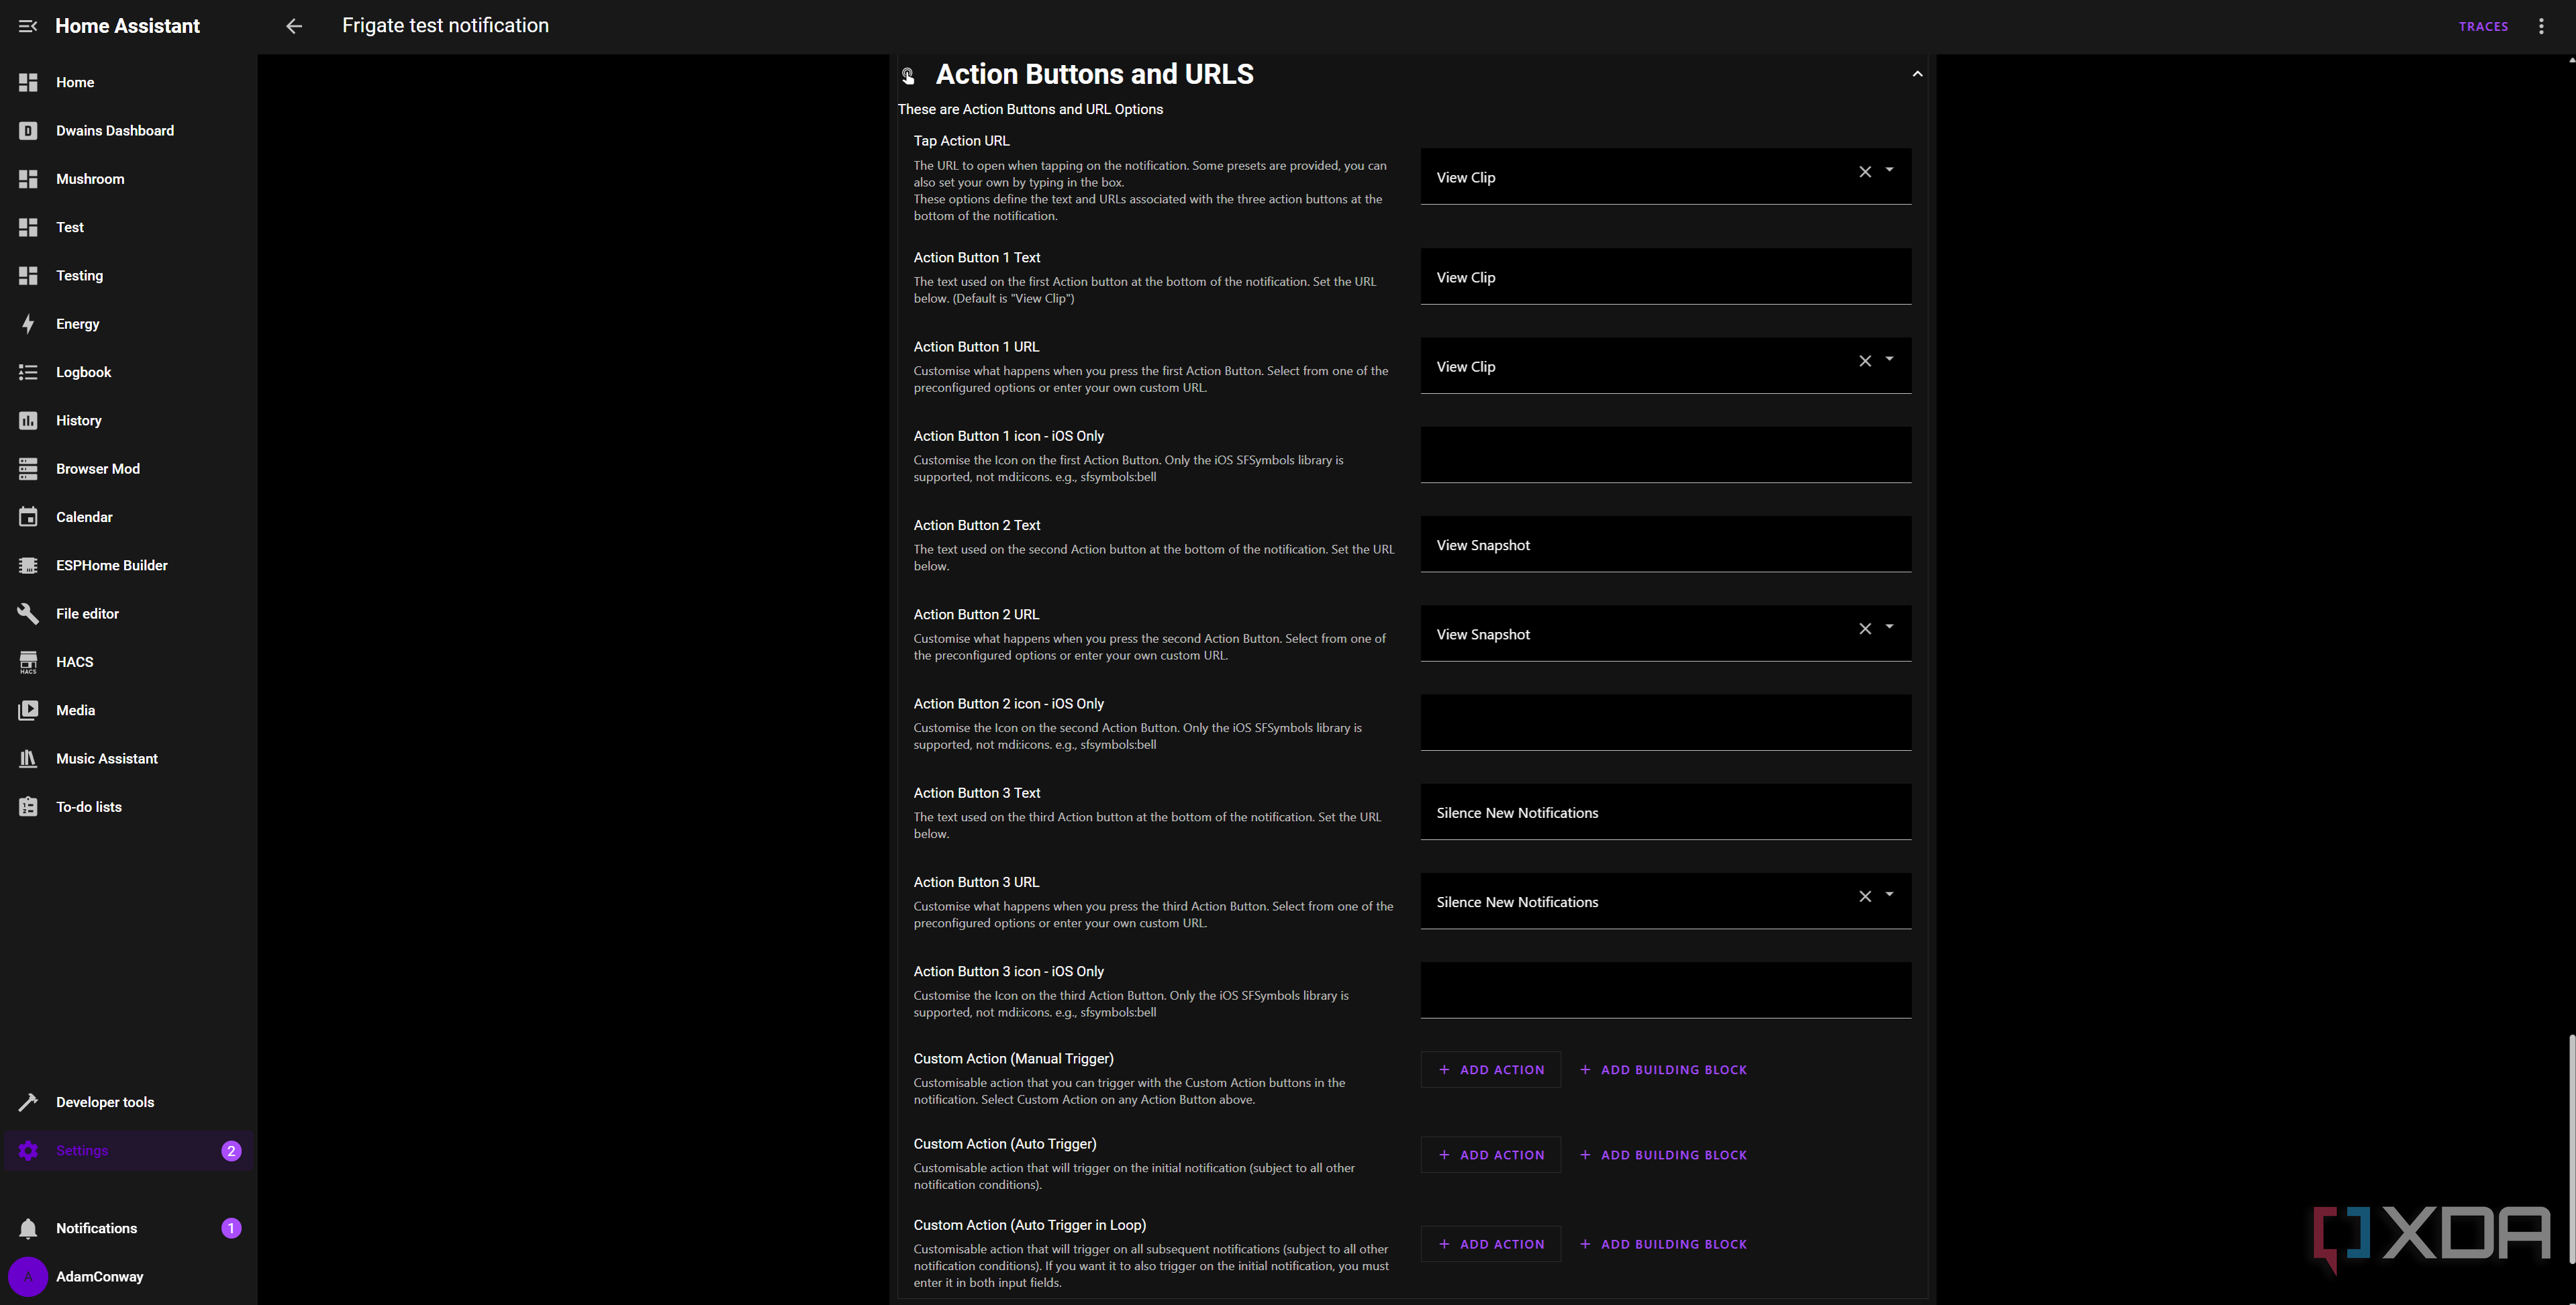The image size is (2576, 1305).
Task: Go back using the arrow icon
Action: point(294,26)
